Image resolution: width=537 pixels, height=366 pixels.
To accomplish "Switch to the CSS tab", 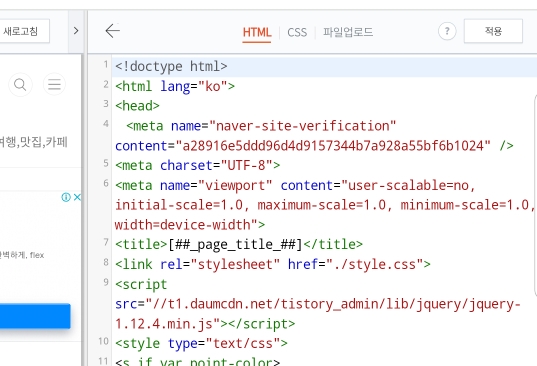I will coord(297,33).
